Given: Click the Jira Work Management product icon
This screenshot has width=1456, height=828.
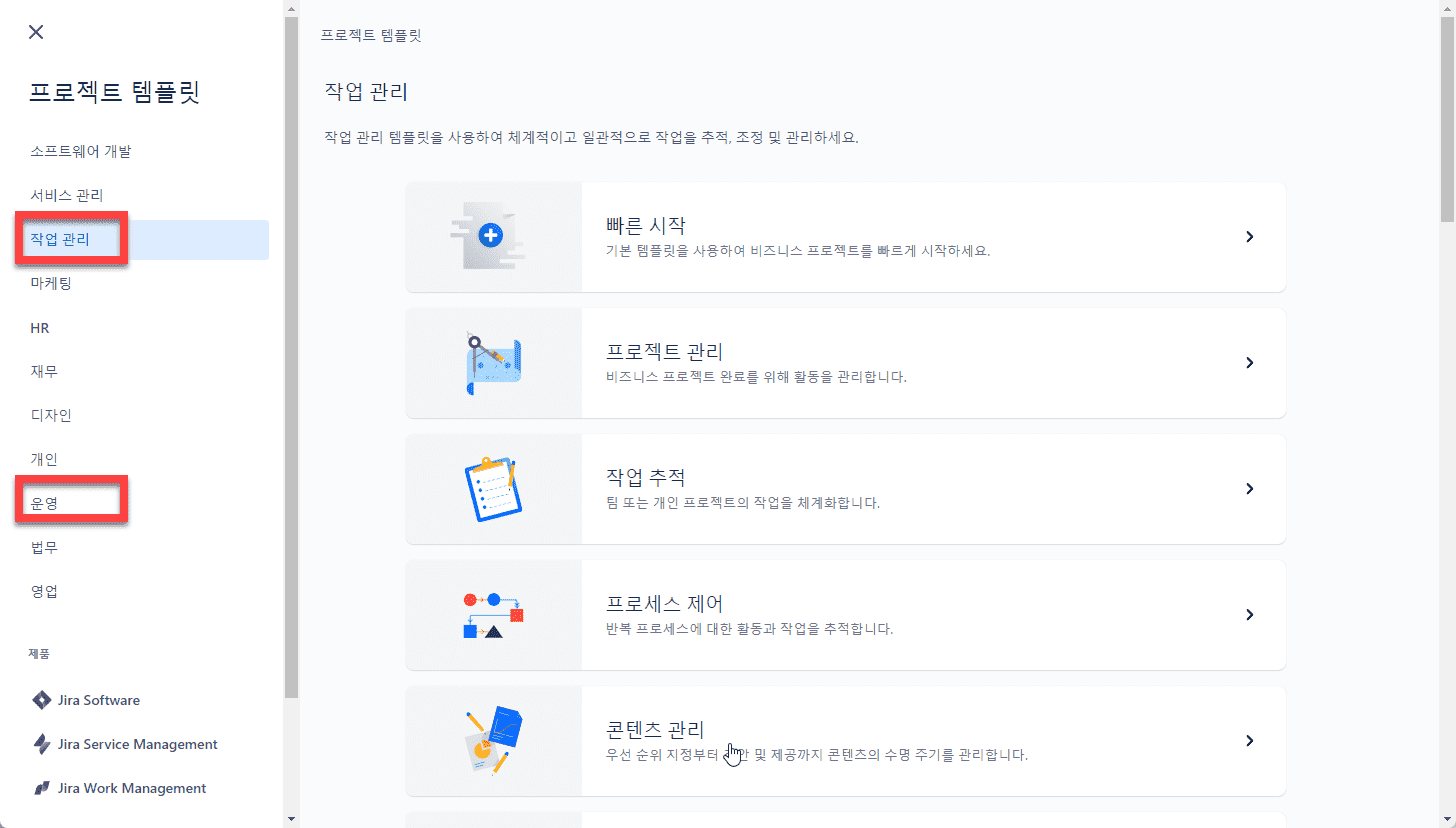Looking at the screenshot, I should tap(42, 788).
